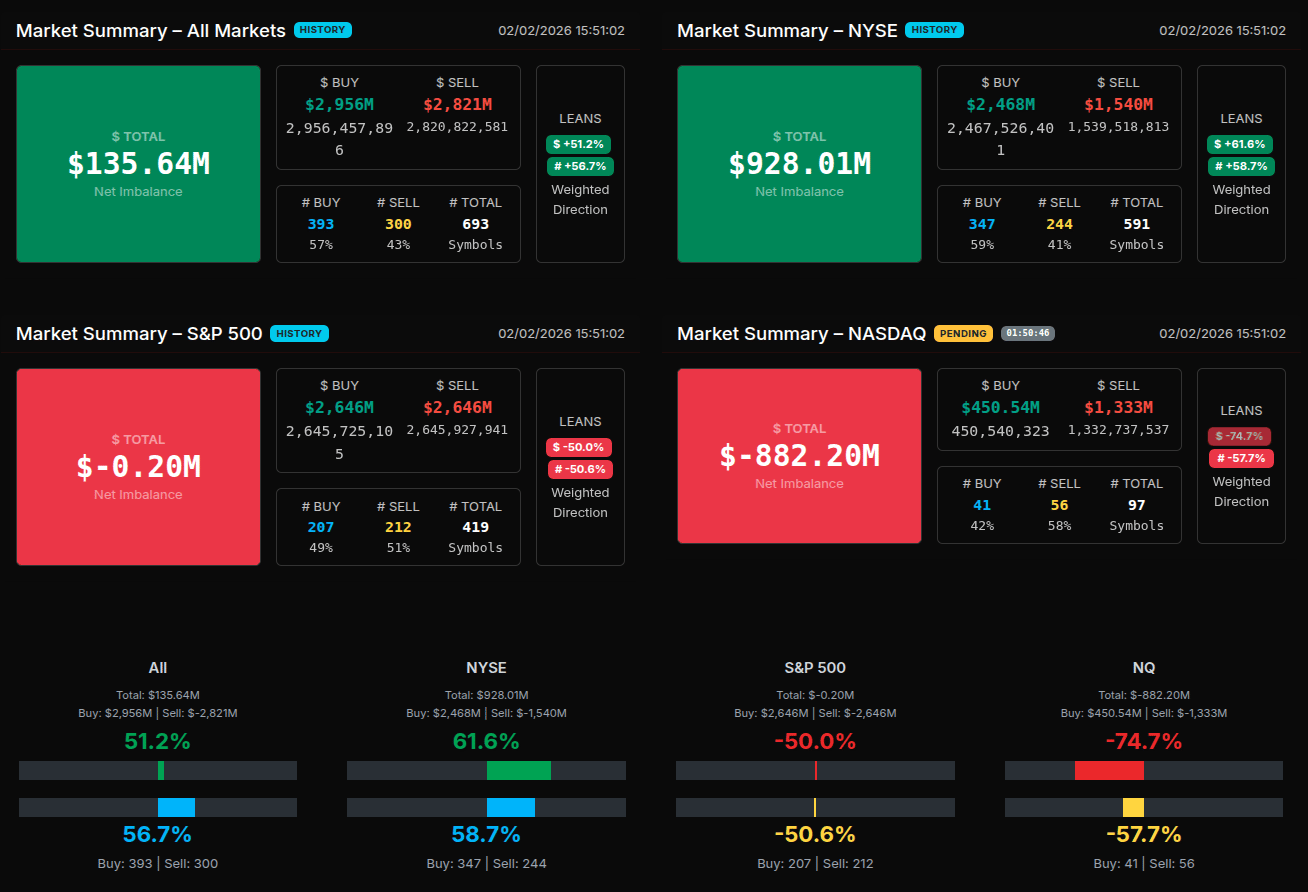Image resolution: width=1308 pixels, height=892 pixels.
Task: Click the 693 total symbols count
Action: (x=475, y=224)
